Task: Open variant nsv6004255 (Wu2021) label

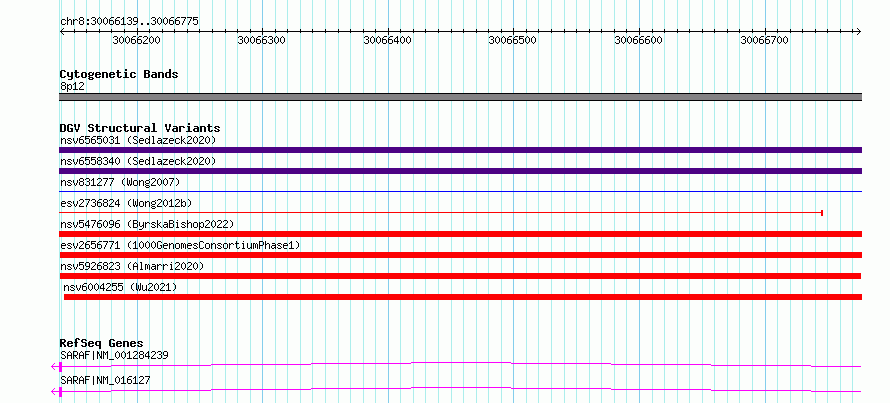Action: click(x=120, y=287)
